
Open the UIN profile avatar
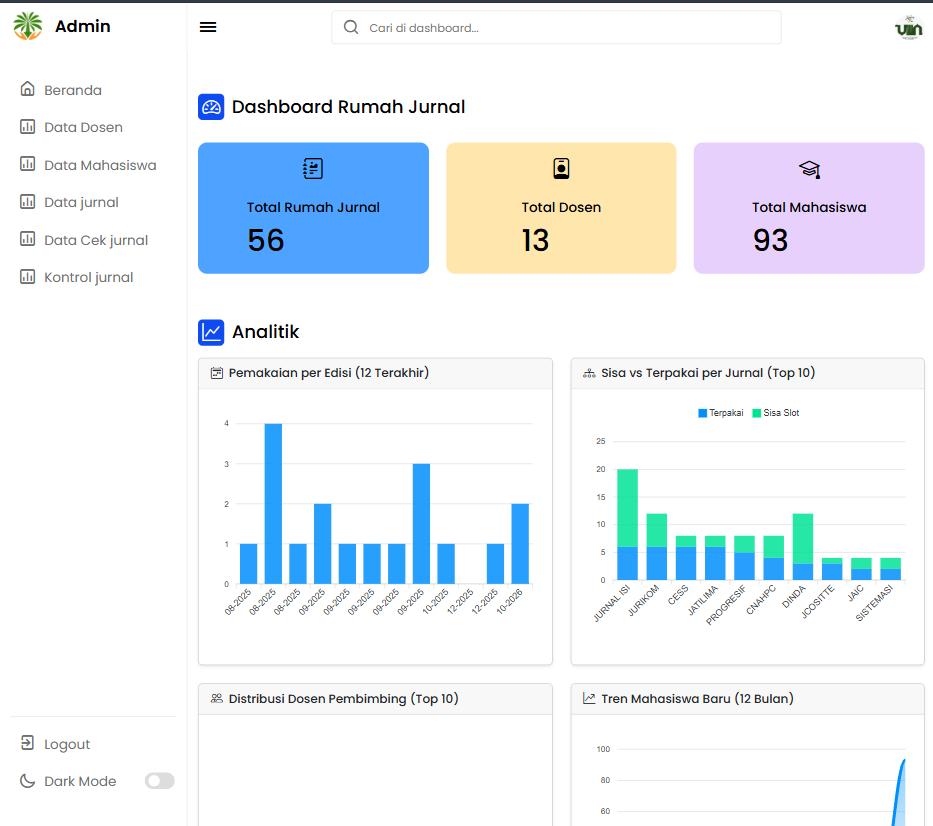click(x=909, y=27)
